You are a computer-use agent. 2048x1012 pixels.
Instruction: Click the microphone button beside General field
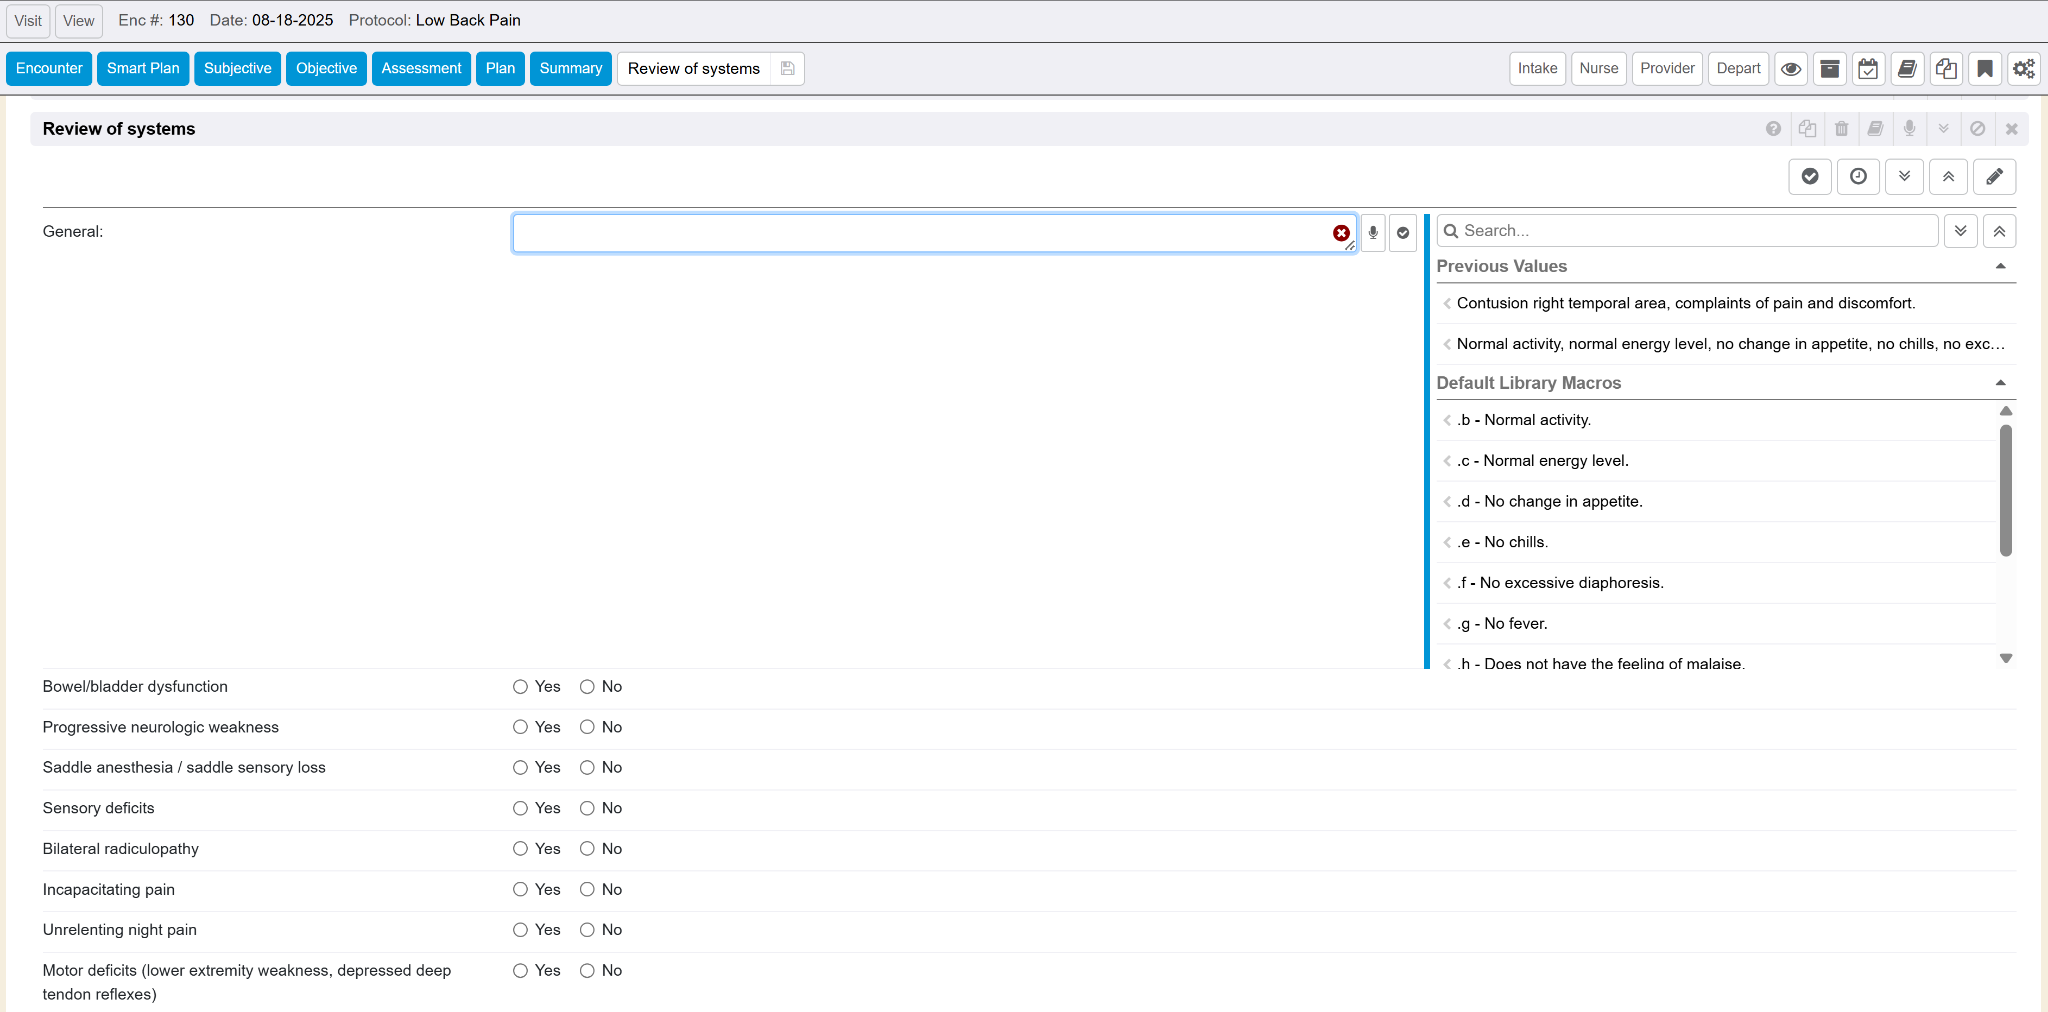point(1373,233)
